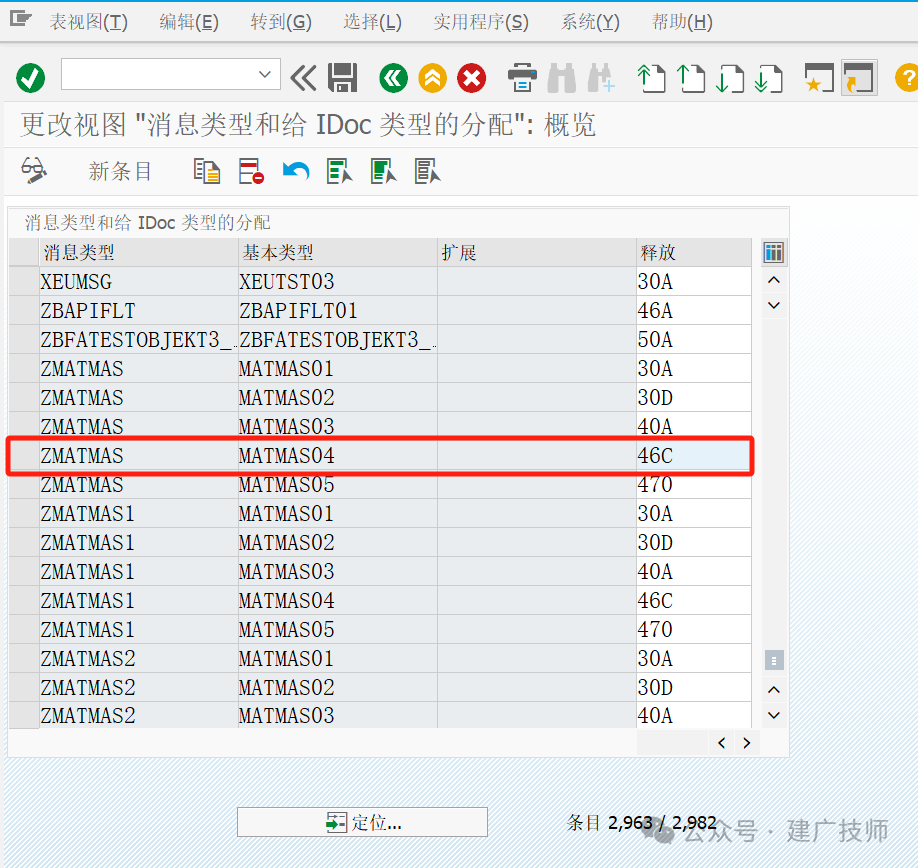Open the system menu icon at top-left
This screenshot has width=918, height=868.
point(20,20)
